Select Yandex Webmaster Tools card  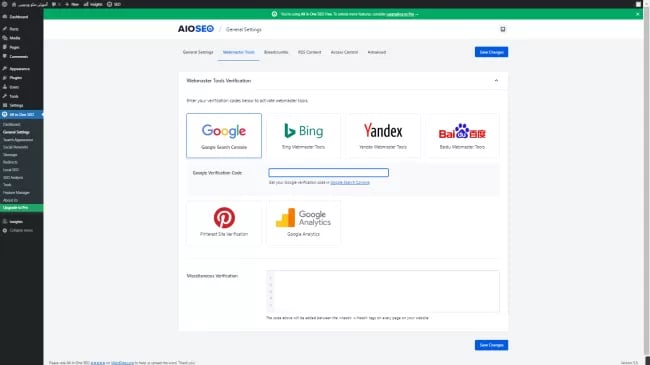click(x=383, y=136)
